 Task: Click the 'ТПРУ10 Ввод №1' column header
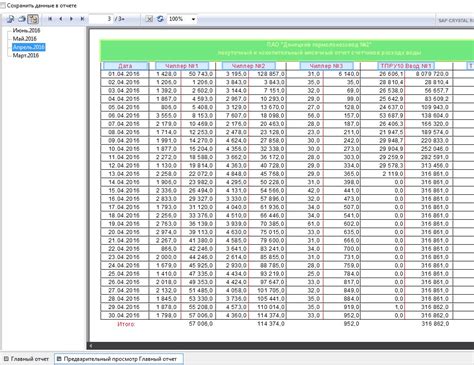pyautogui.click(x=406, y=66)
